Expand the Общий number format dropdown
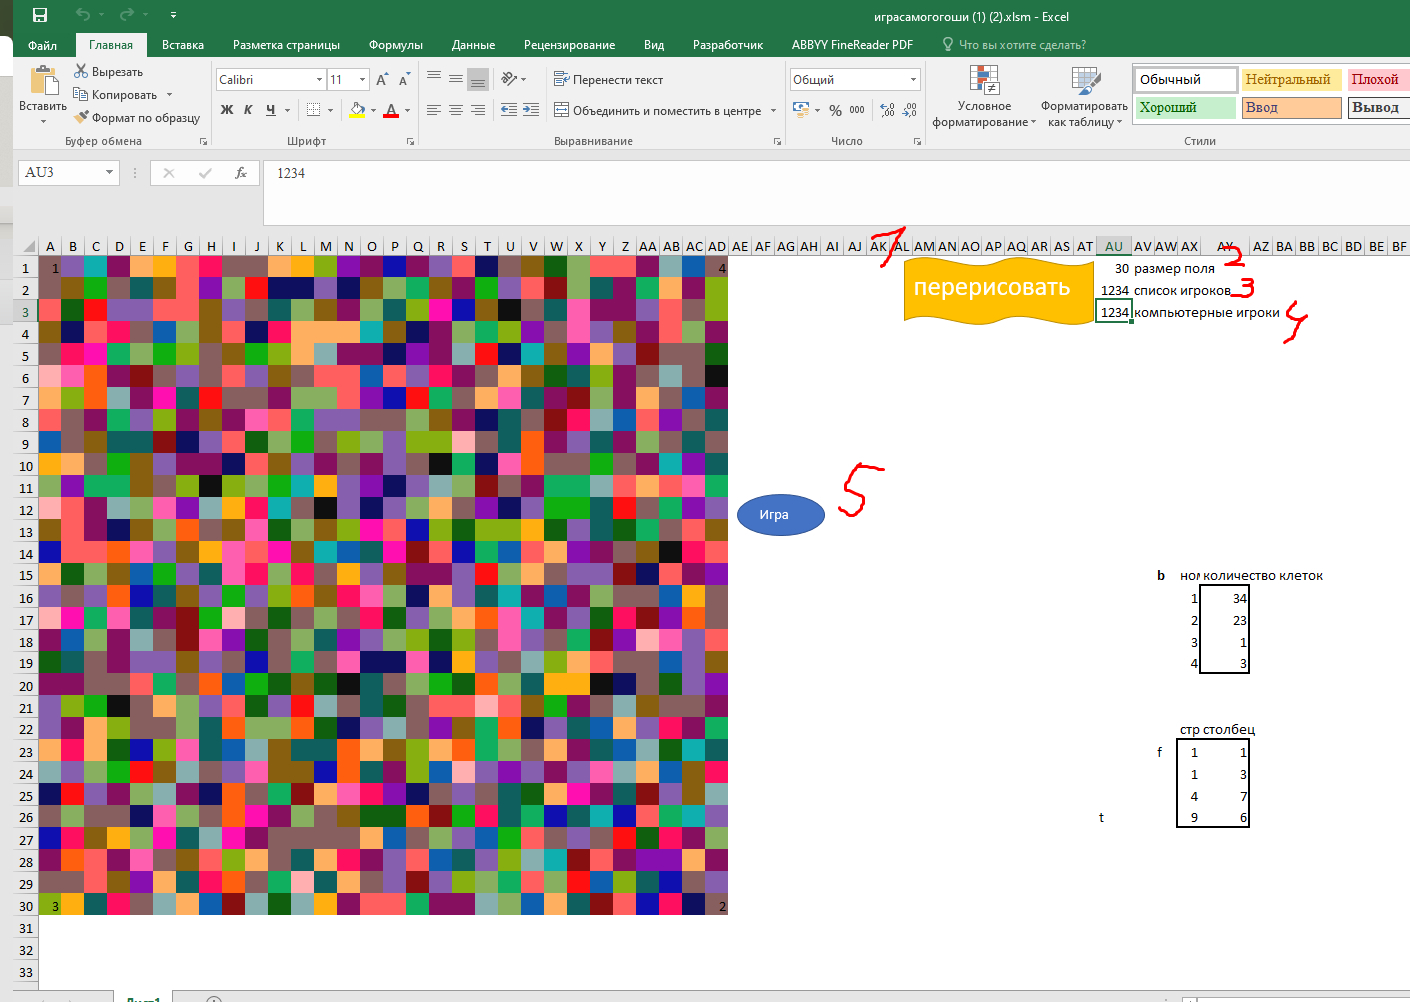1410x1002 pixels. pyautogui.click(x=913, y=79)
